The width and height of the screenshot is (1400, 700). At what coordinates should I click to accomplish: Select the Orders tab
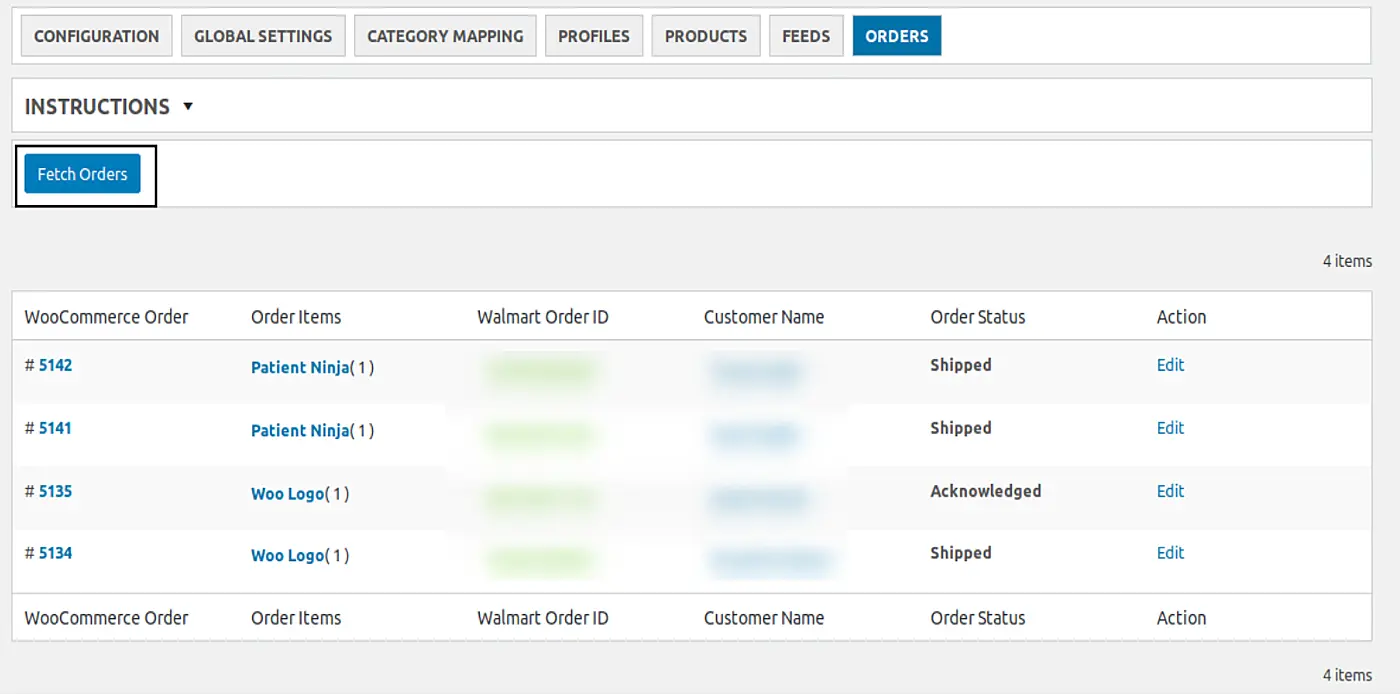click(896, 35)
